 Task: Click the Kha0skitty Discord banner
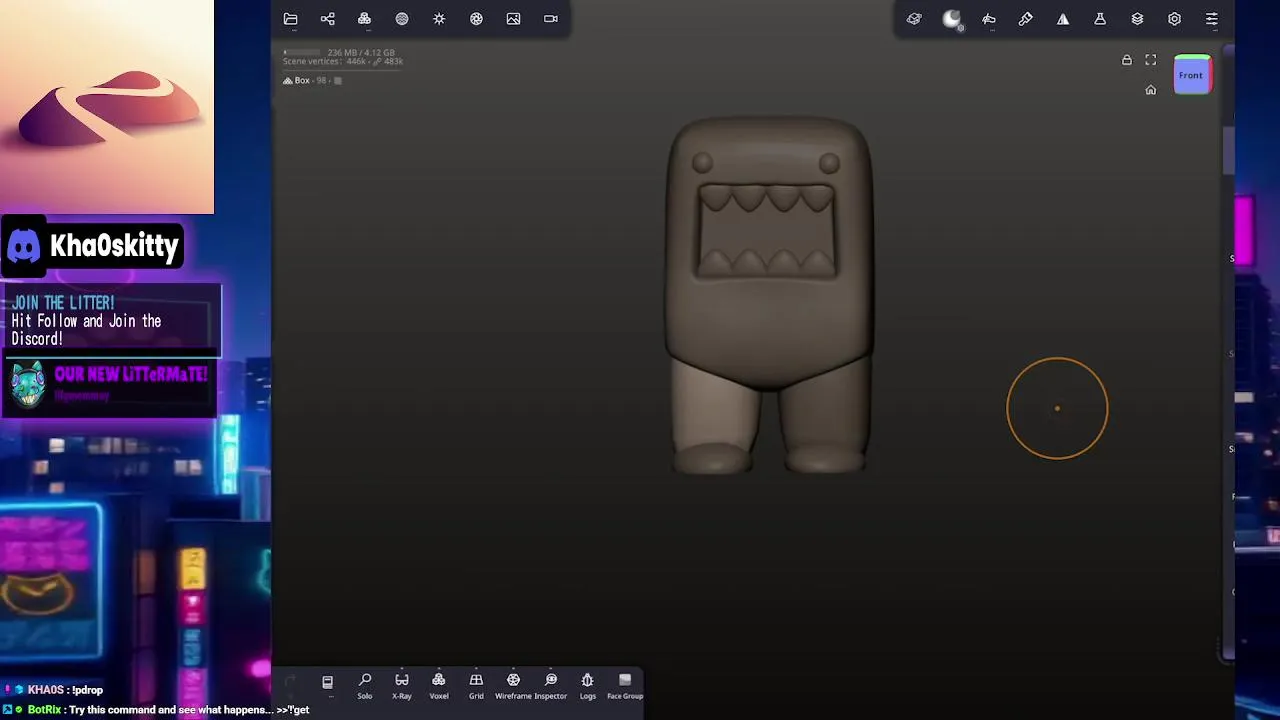coord(92,246)
